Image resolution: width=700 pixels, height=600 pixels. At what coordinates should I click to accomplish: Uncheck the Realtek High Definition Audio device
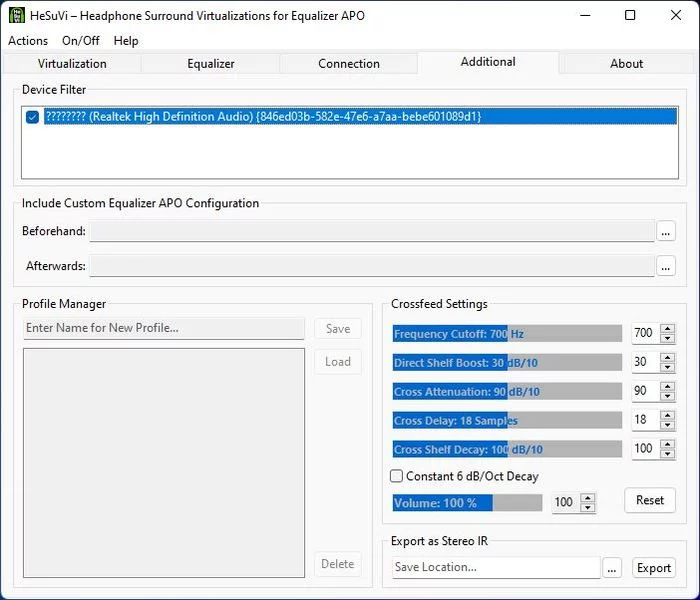coord(33,117)
